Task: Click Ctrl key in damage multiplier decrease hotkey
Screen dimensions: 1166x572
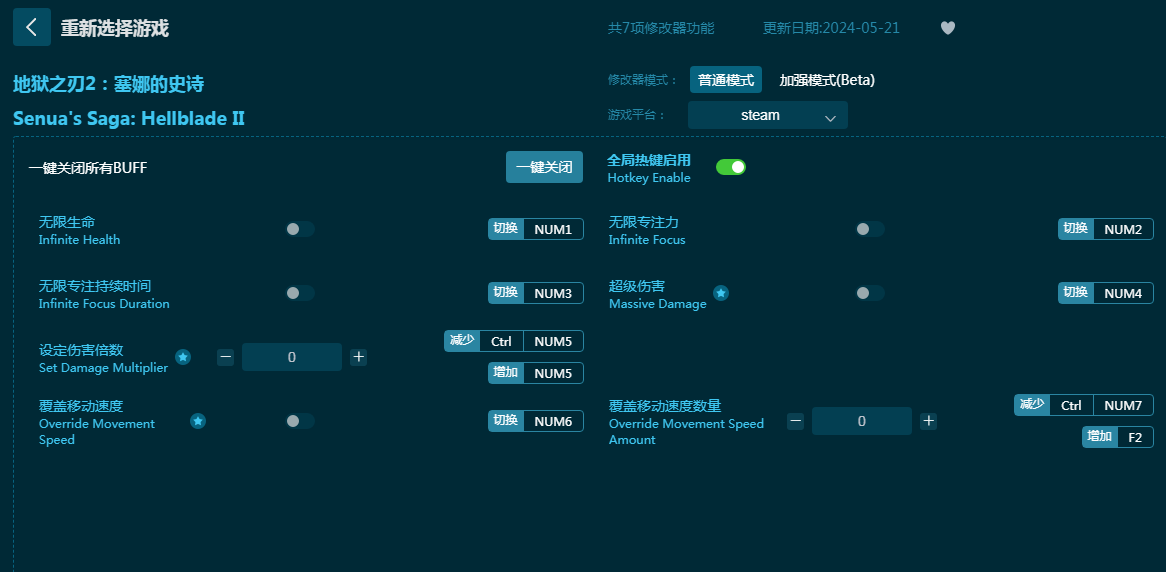Action: pos(501,341)
